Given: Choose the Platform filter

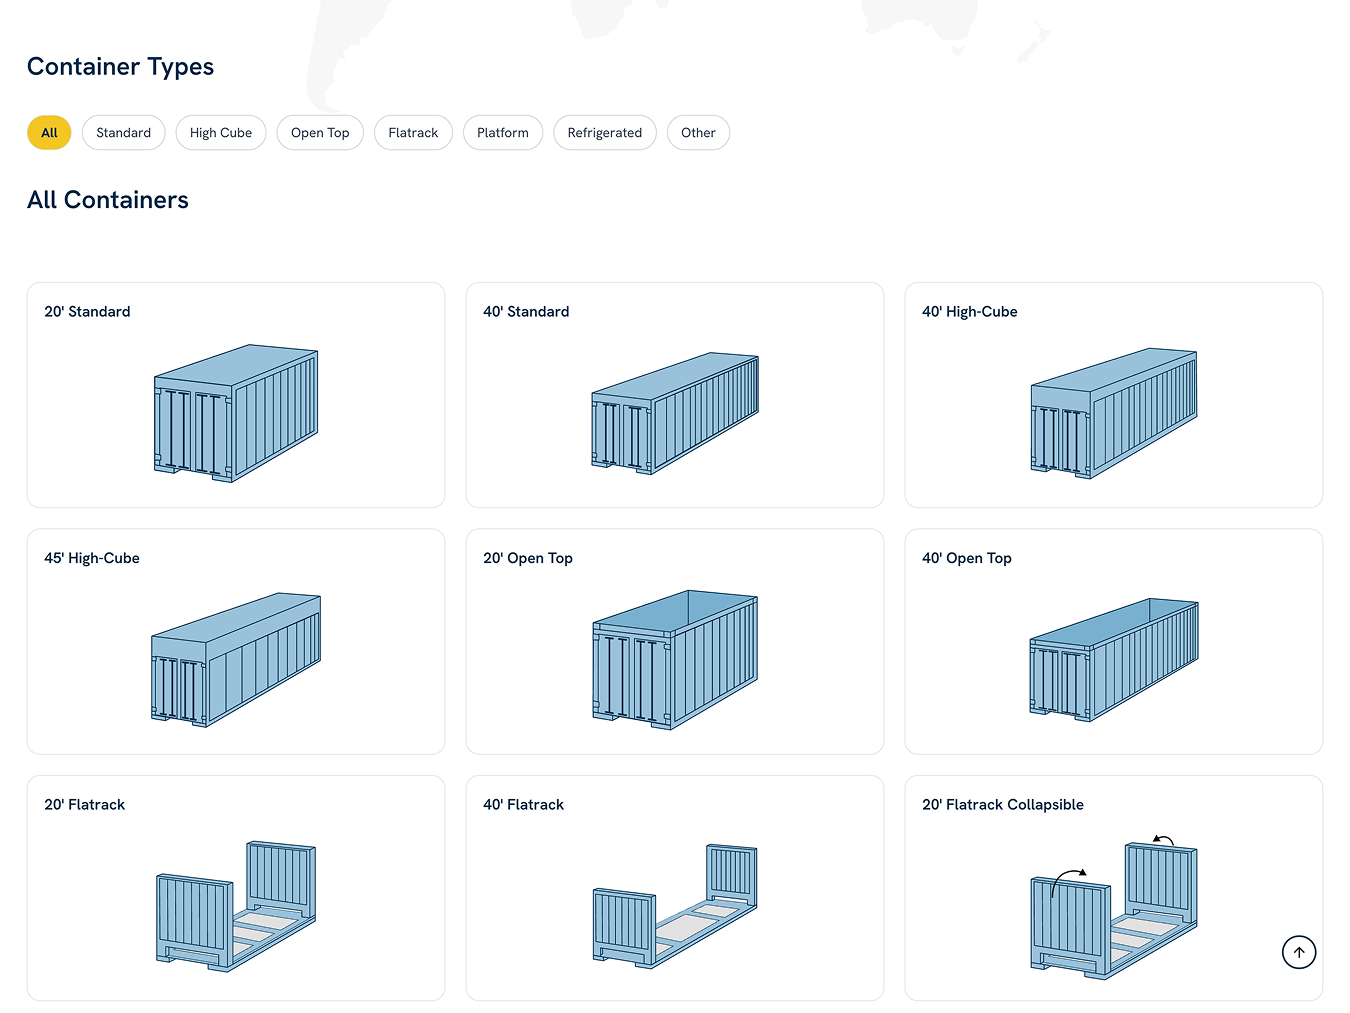Looking at the screenshot, I should (502, 133).
